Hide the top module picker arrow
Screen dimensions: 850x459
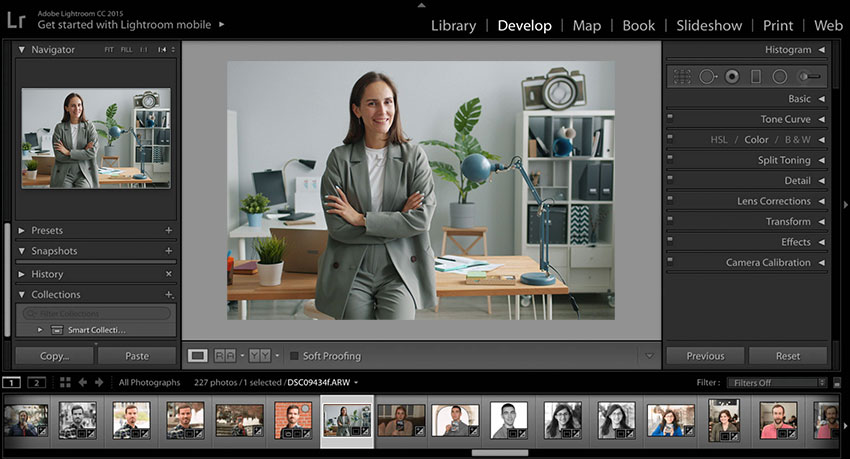(421, 5)
